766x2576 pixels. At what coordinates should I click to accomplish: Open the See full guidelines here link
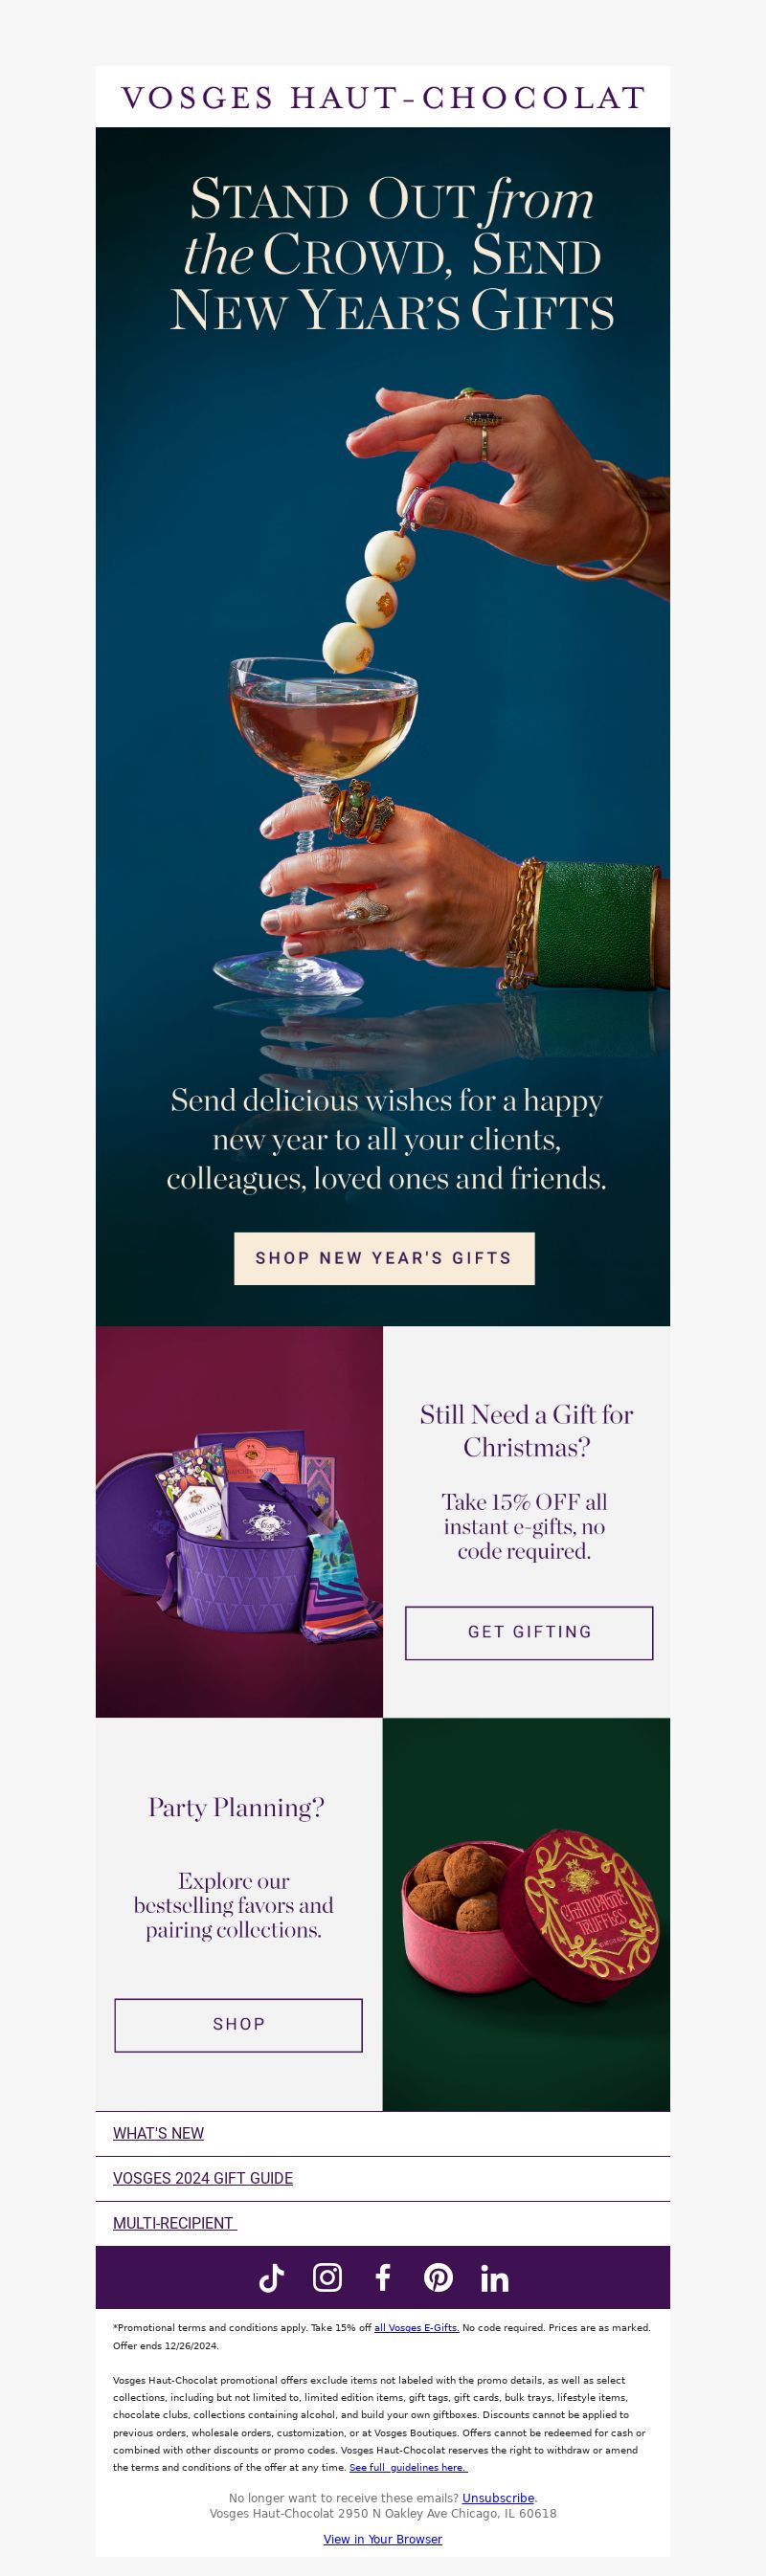407,2467
